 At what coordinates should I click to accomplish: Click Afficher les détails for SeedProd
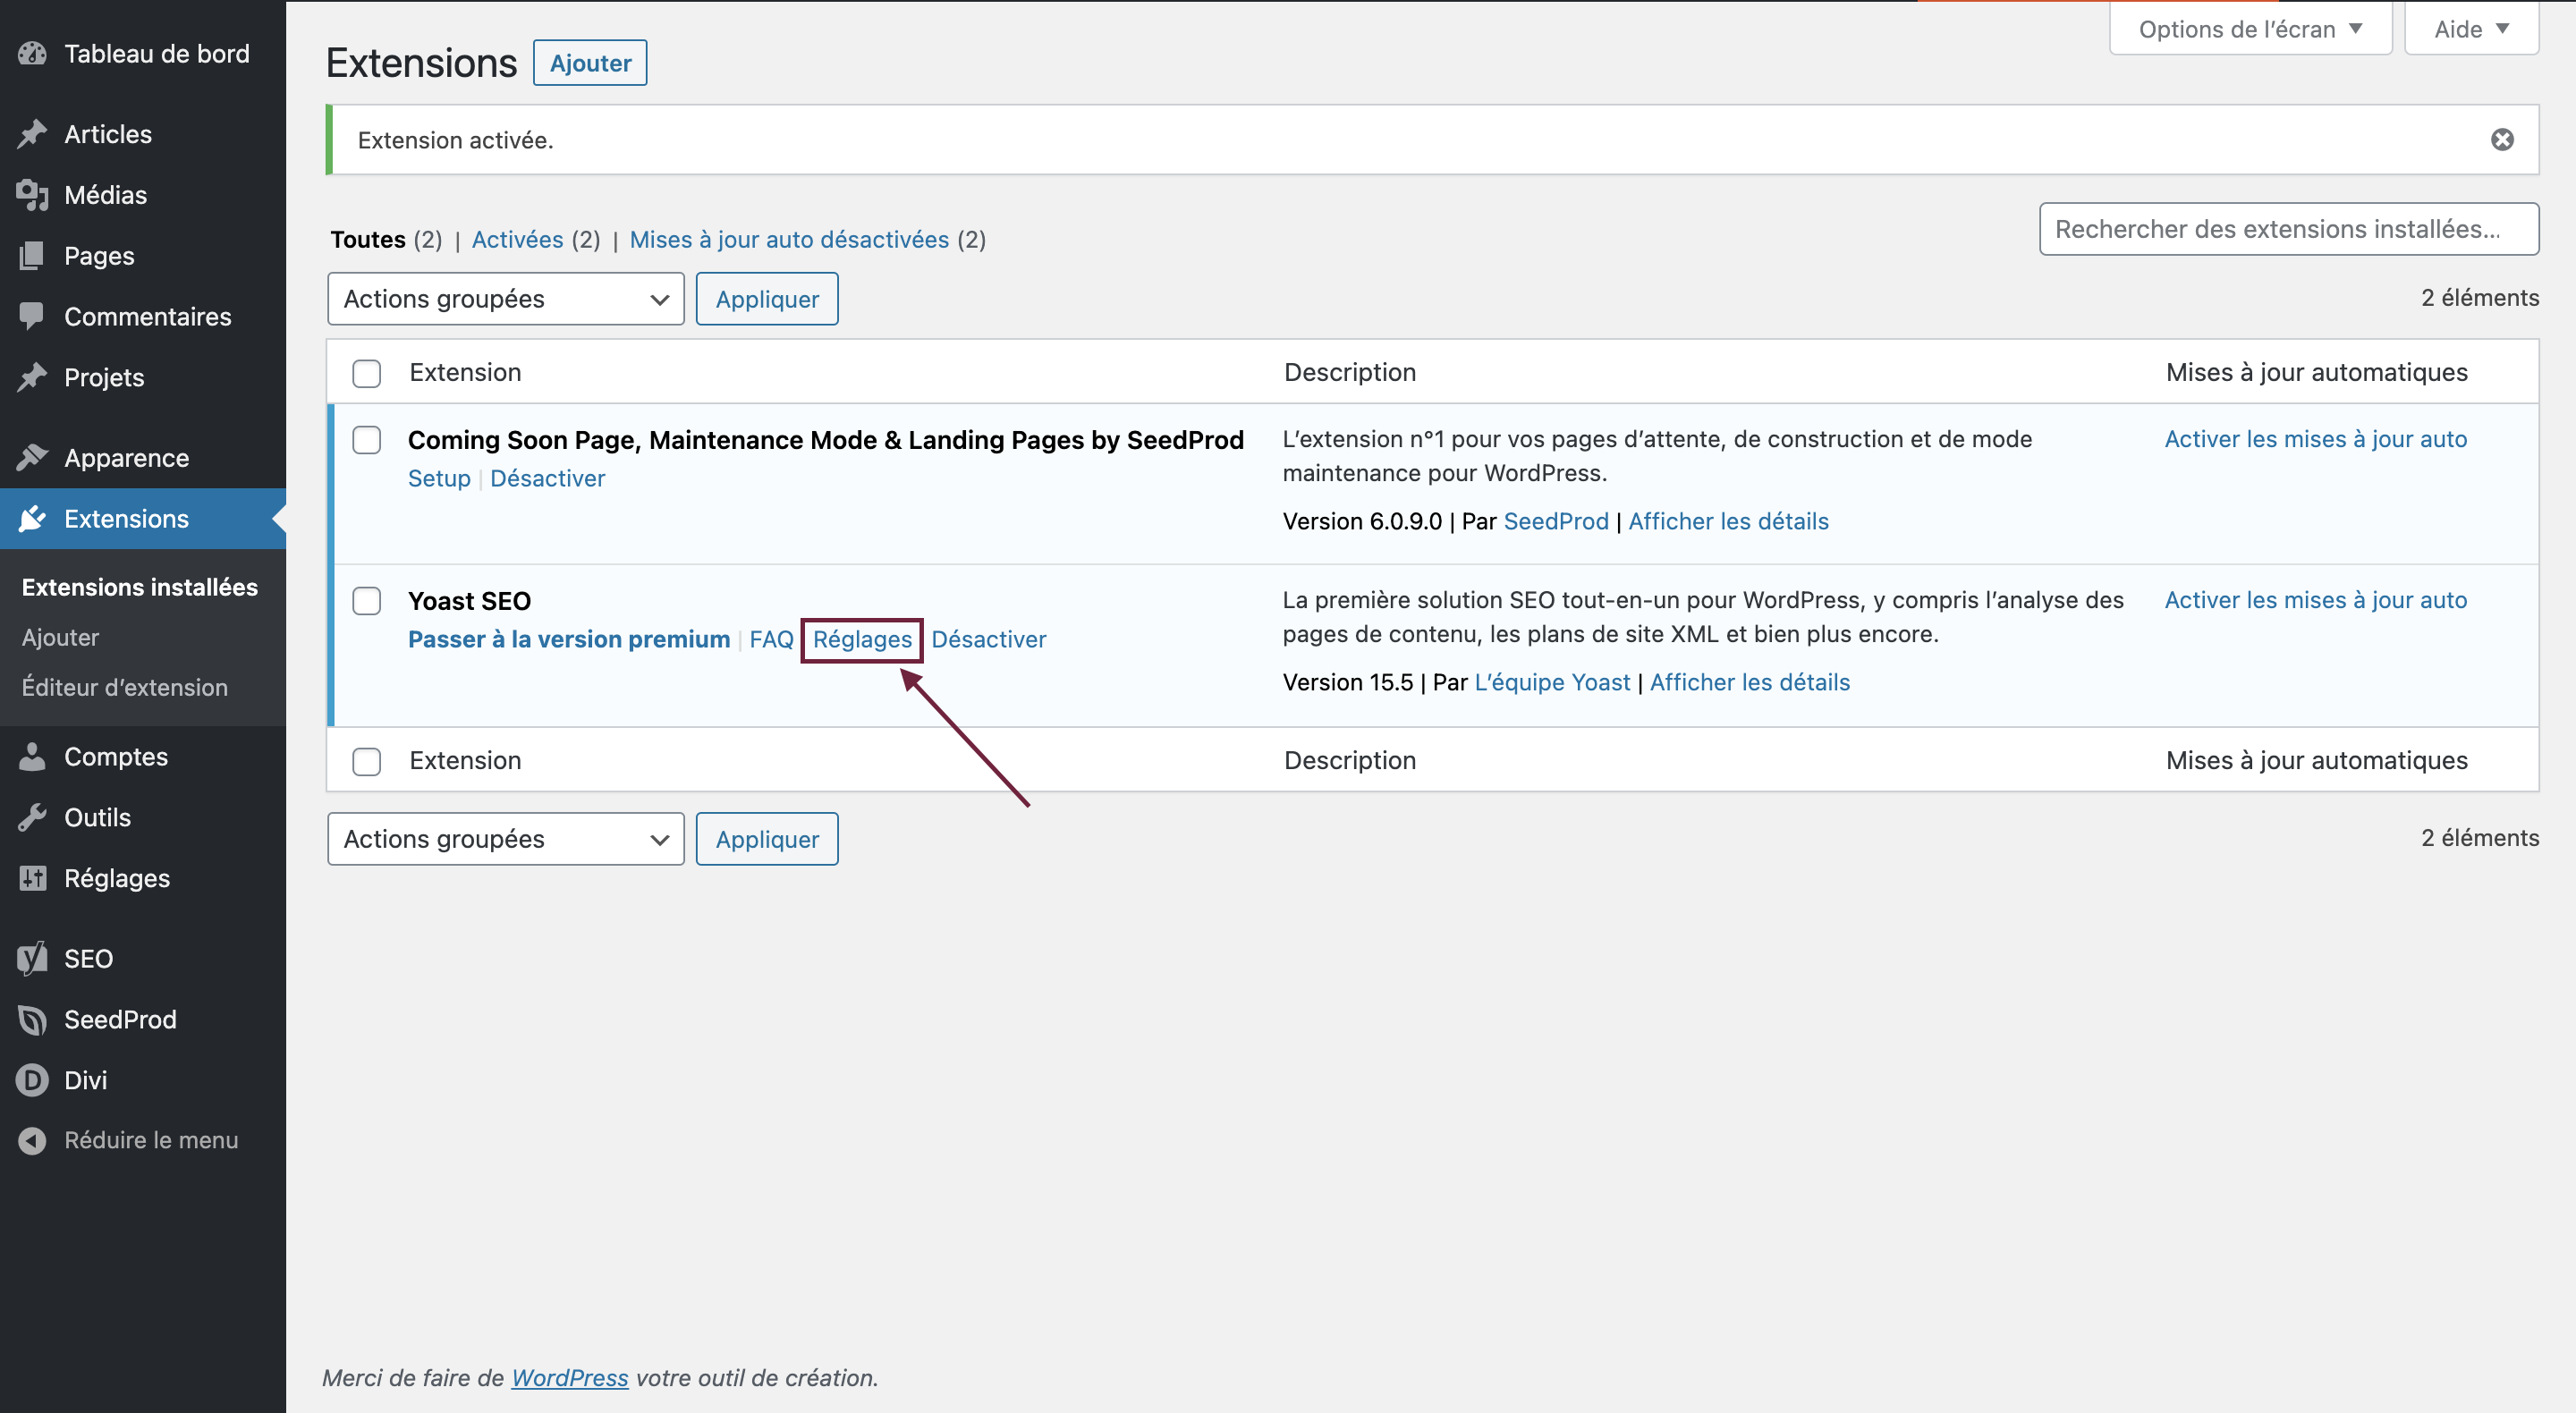click(1728, 521)
